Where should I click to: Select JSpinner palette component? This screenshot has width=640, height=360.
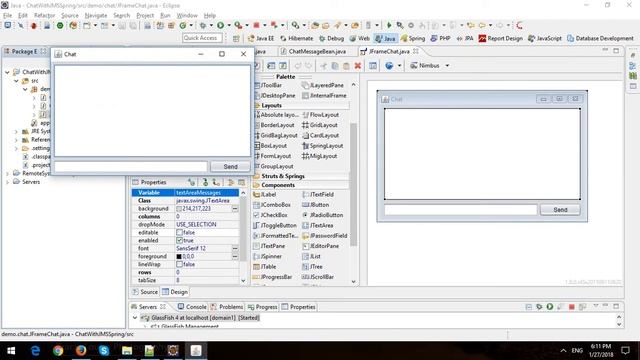tap(267, 256)
